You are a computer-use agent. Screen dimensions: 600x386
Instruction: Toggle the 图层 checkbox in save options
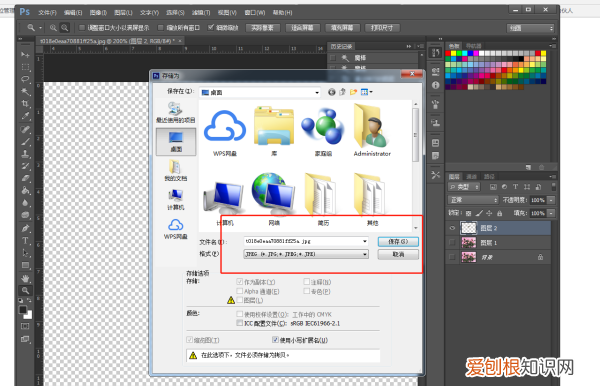pyautogui.click(x=240, y=300)
